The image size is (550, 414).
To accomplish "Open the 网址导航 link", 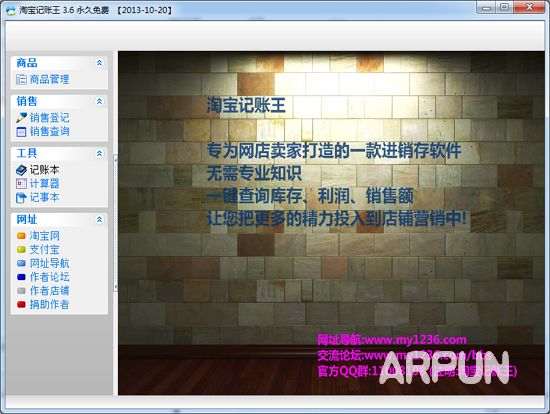I will click(x=49, y=263).
